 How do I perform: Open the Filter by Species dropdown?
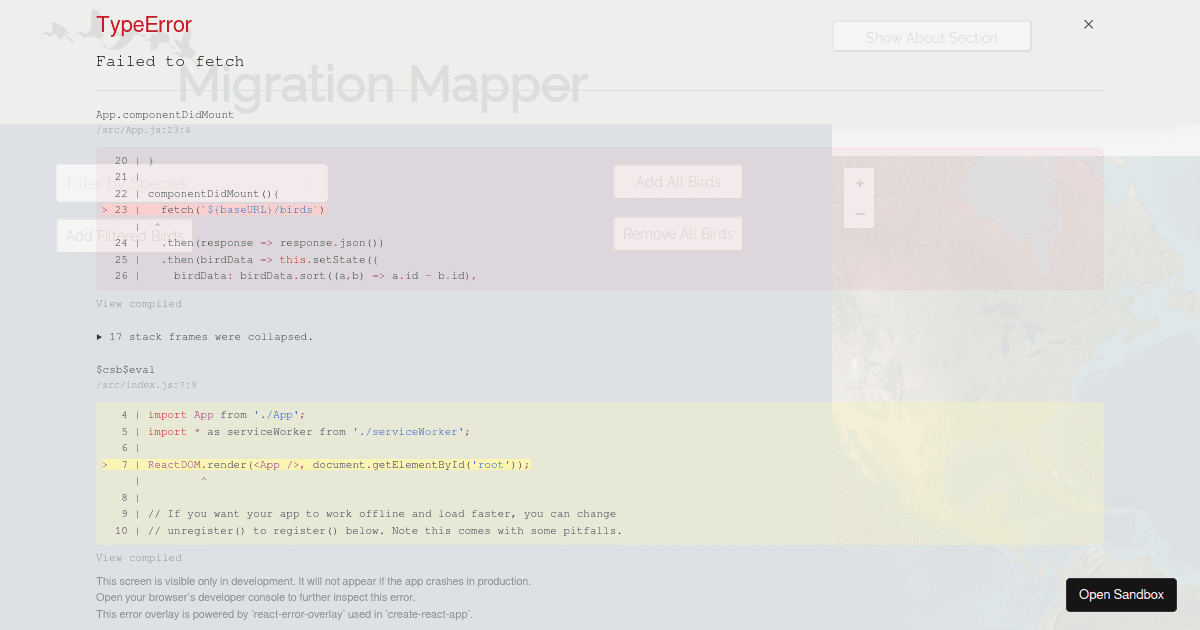[x=192, y=183]
